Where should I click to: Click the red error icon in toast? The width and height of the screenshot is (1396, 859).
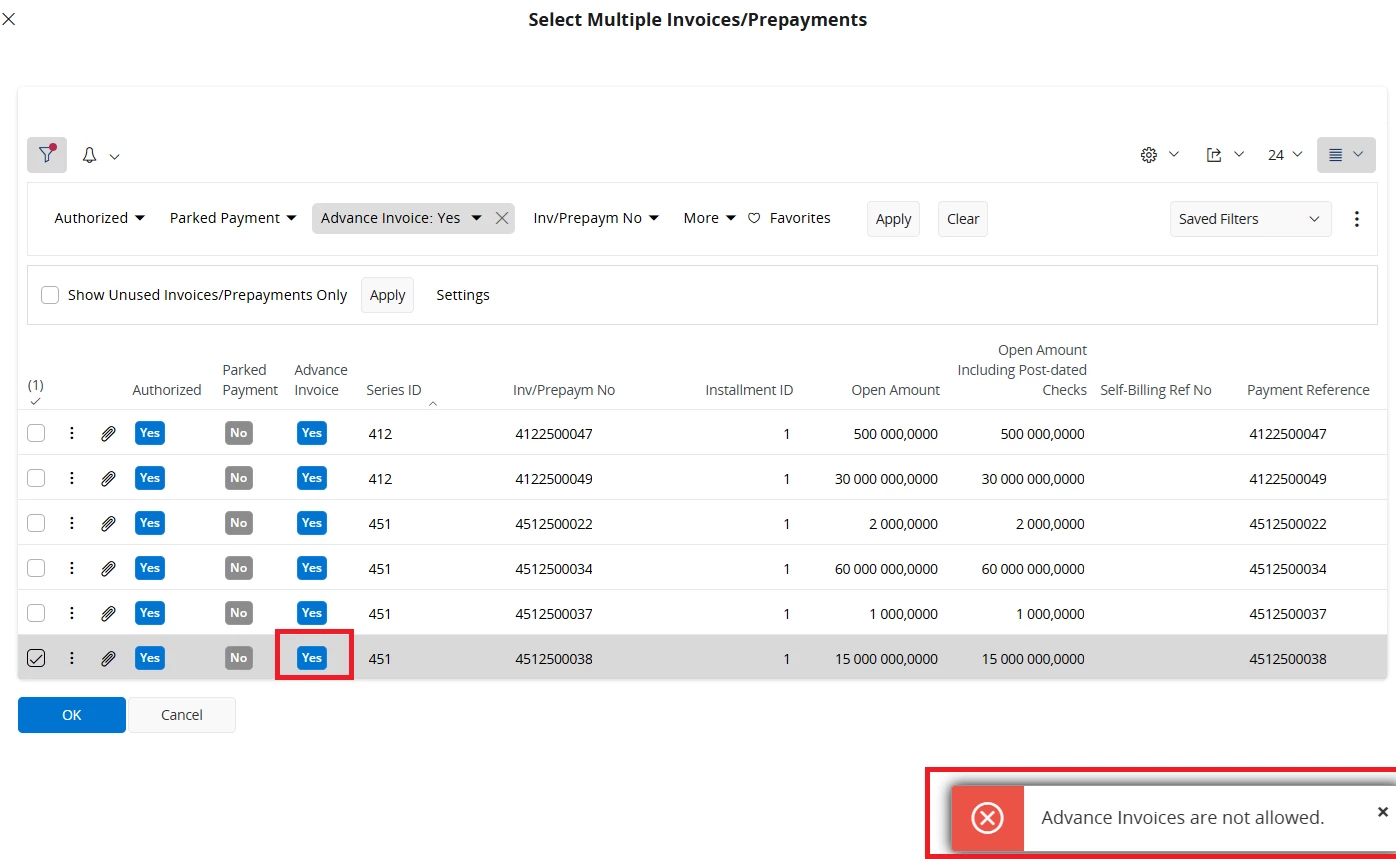tap(987, 818)
